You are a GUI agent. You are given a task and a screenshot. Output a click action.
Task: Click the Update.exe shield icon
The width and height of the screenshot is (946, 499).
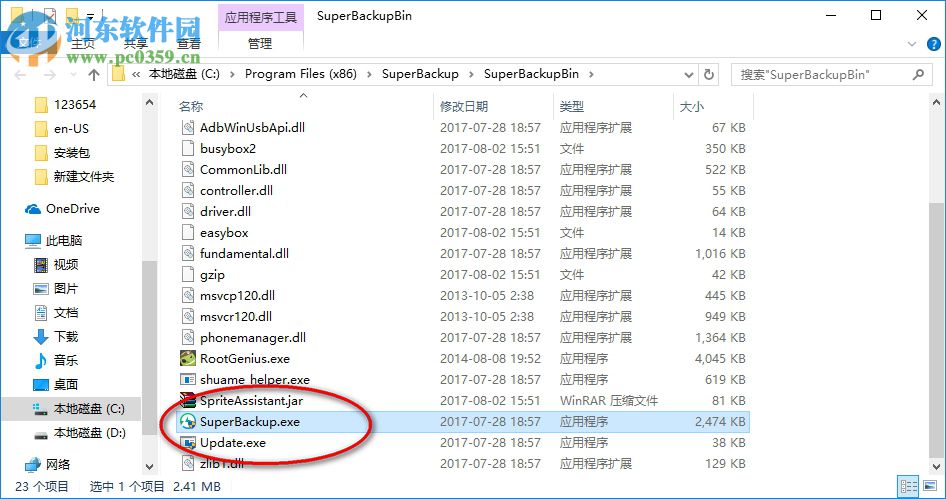188,443
